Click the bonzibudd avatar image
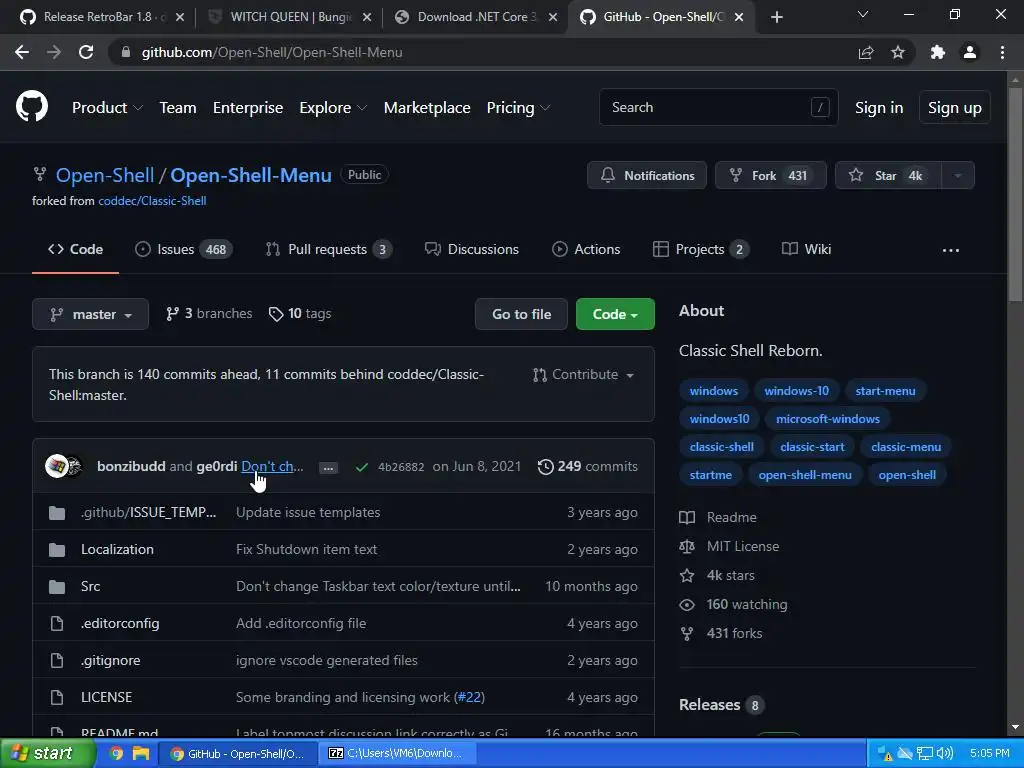1024x768 pixels. click(x=56, y=466)
